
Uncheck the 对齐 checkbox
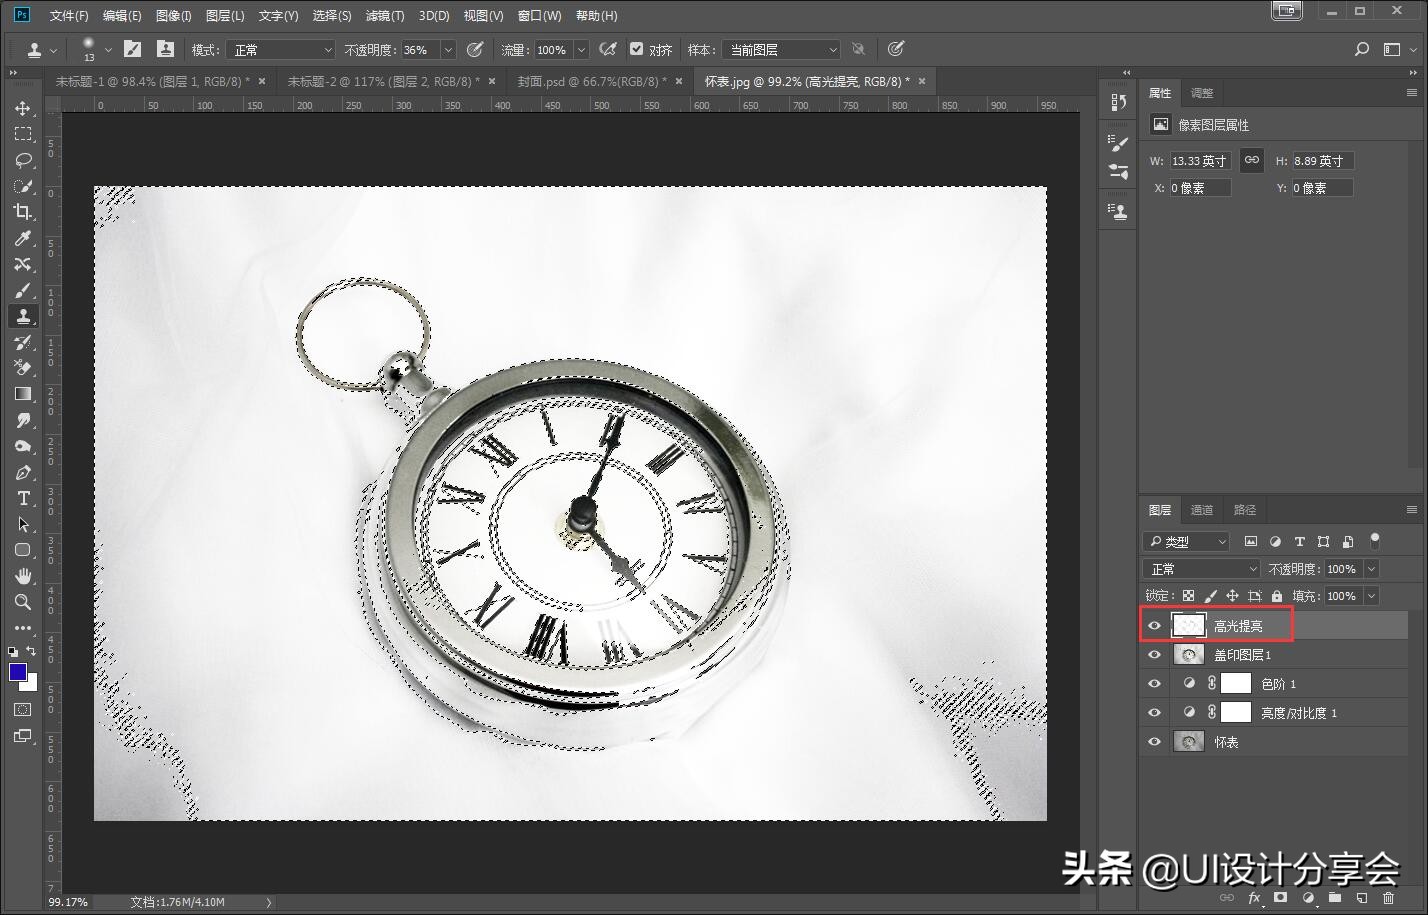(636, 49)
